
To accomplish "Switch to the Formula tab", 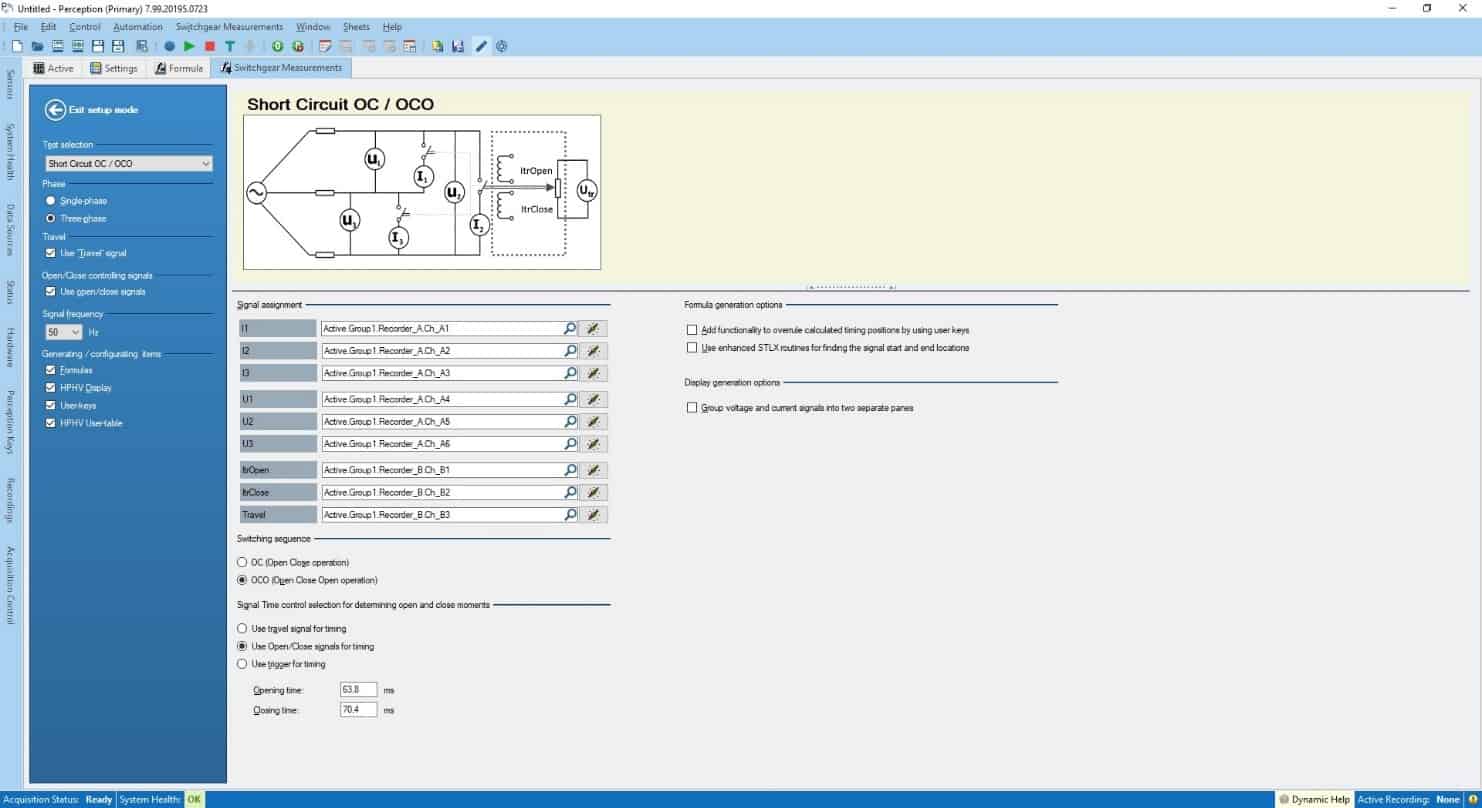I will pyautogui.click(x=180, y=68).
